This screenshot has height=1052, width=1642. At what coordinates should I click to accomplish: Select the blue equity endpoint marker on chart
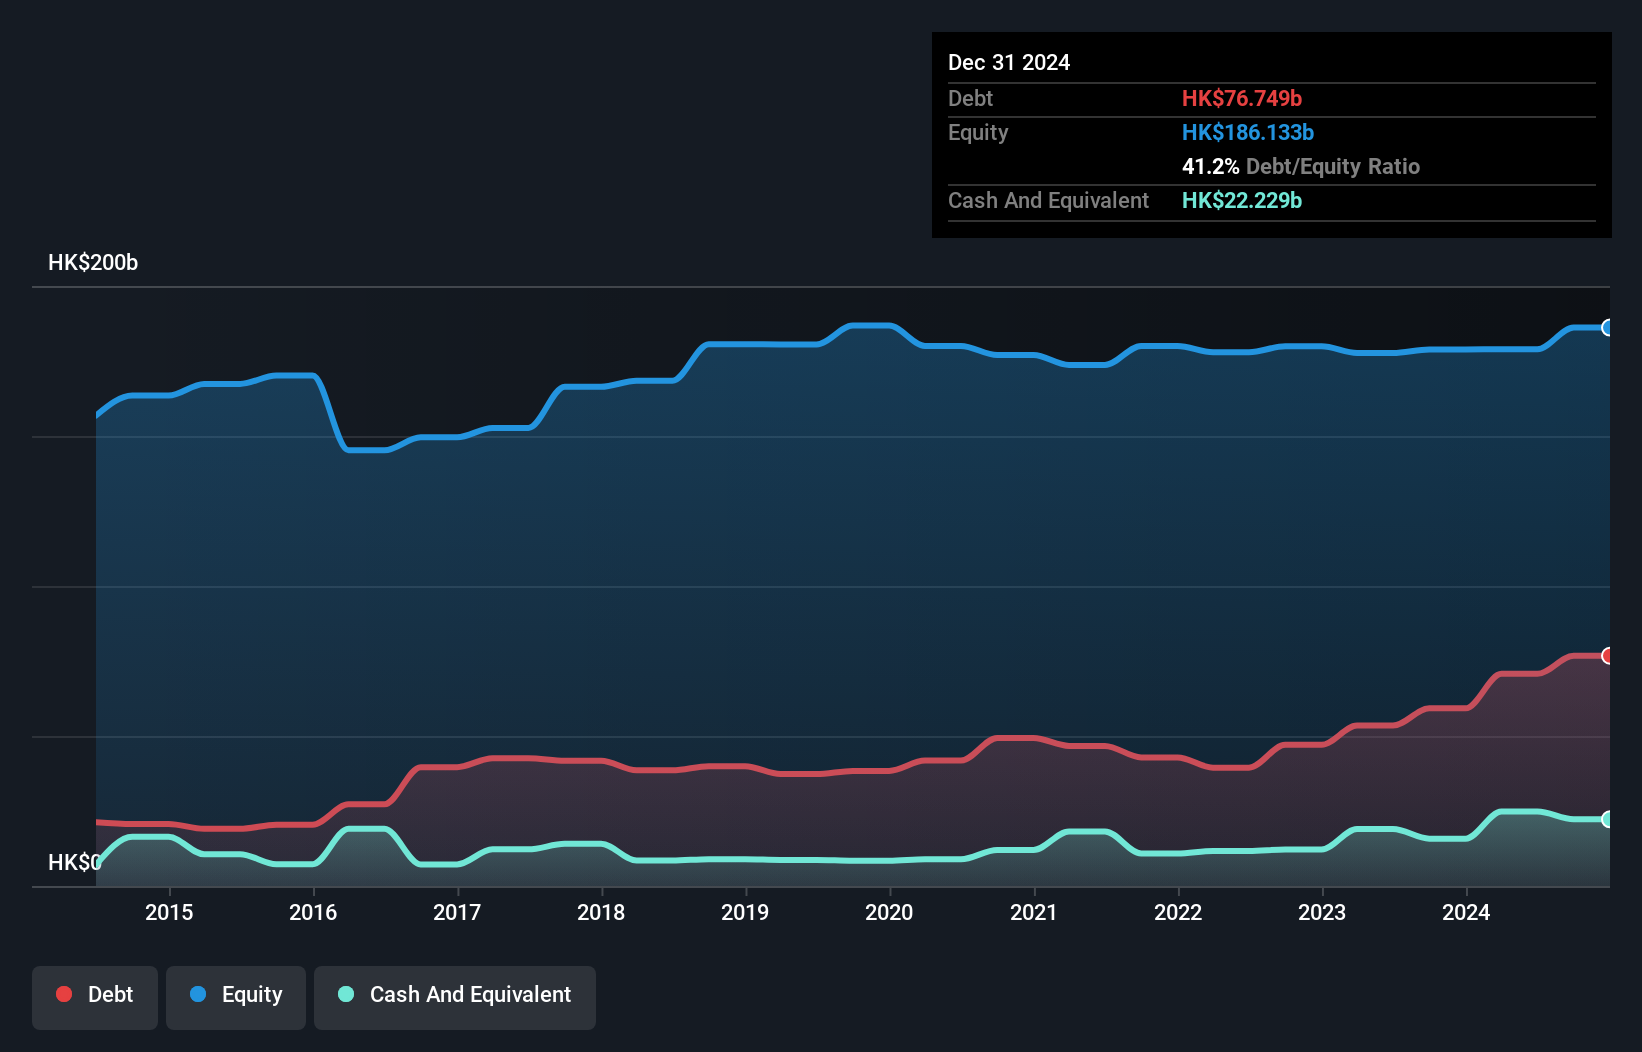coord(1606,327)
